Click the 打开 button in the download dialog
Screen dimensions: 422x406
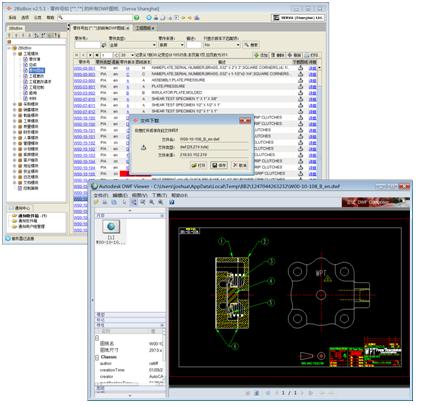[x=199, y=165]
